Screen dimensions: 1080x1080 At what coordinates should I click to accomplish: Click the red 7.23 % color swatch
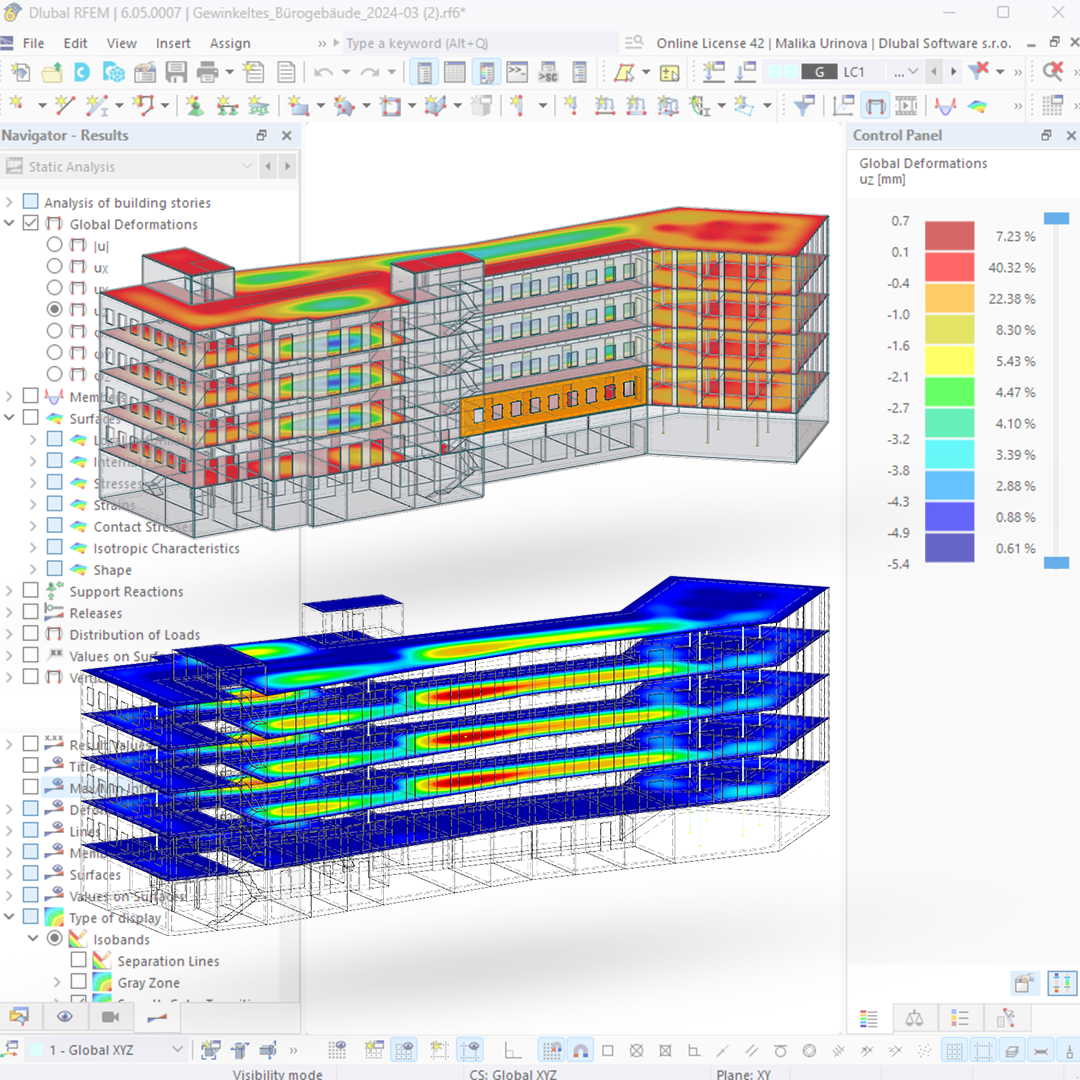[948, 235]
